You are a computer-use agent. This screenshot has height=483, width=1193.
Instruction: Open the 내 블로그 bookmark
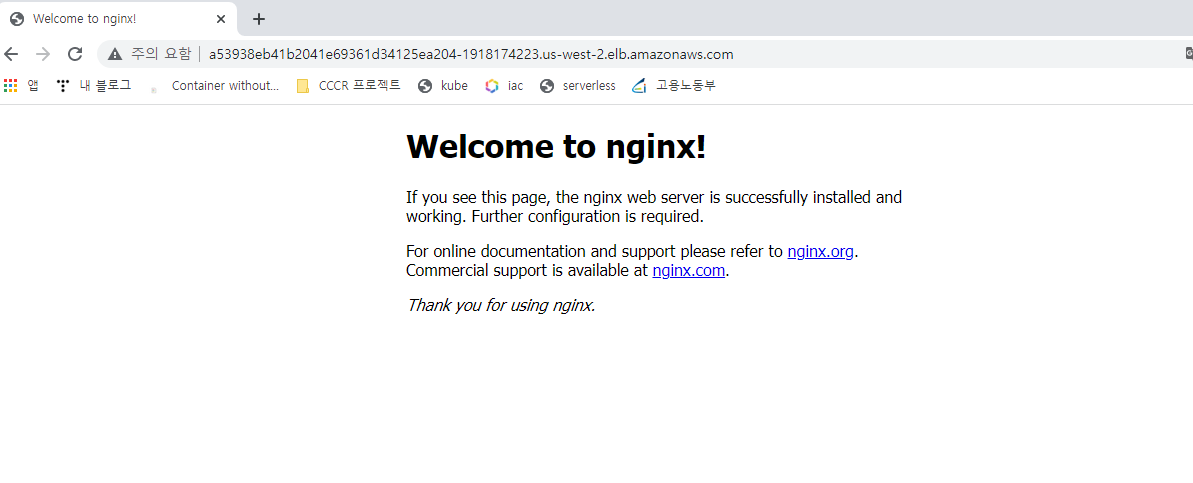(94, 86)
